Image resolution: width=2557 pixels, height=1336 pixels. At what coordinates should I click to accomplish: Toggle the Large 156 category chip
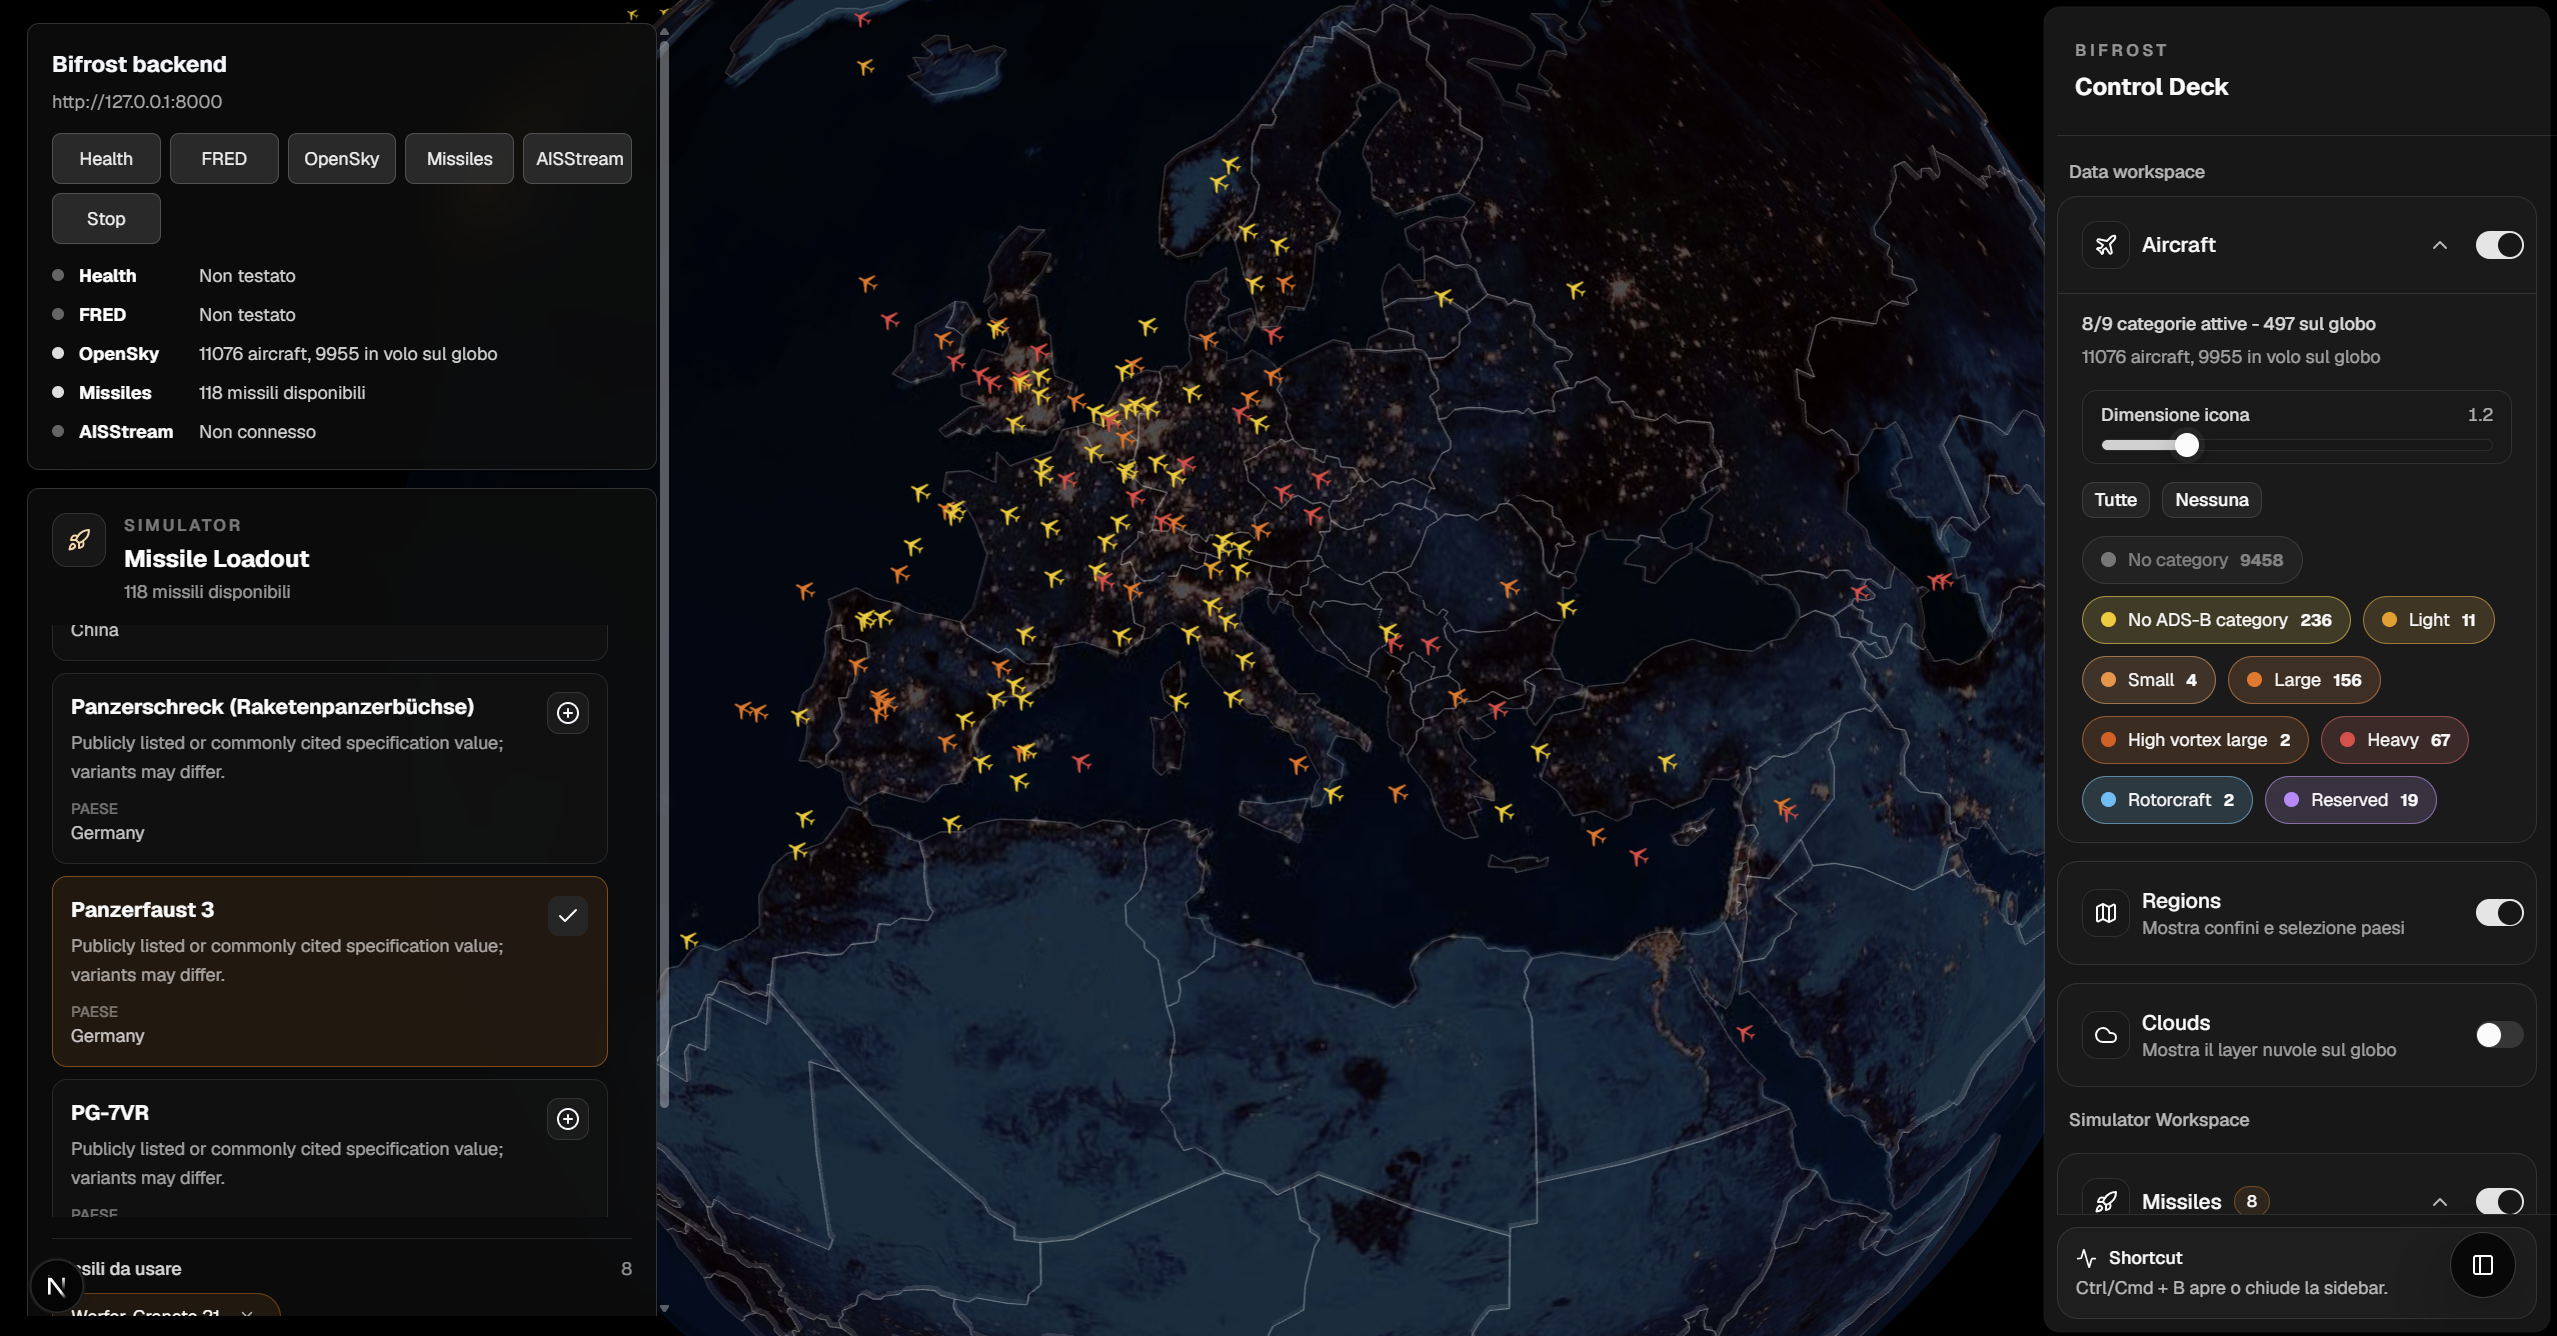tap(2304, 680)
